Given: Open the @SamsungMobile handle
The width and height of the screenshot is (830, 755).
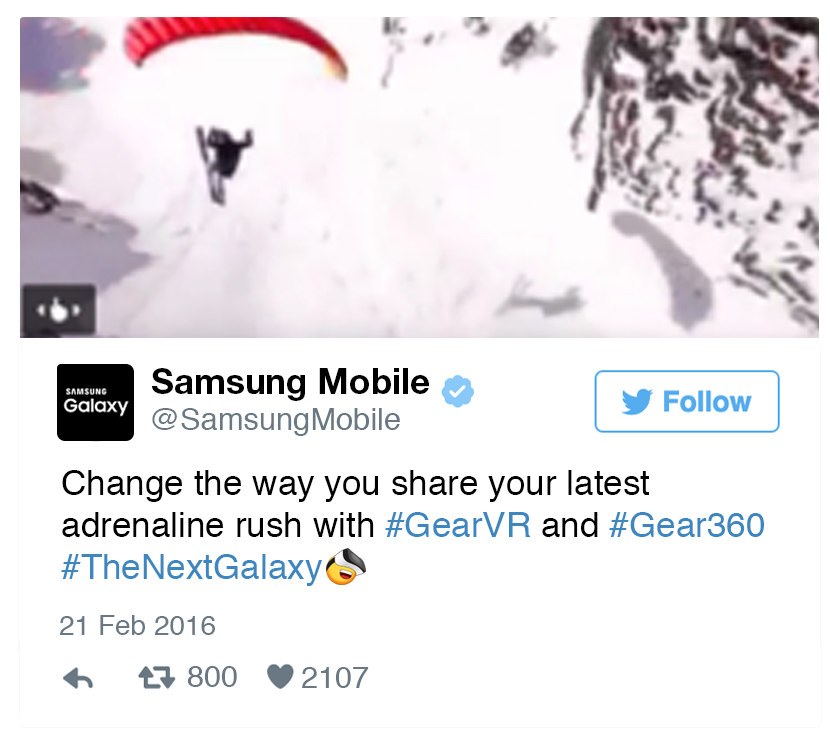Looking at the screenshot, I should tap(276, 420).
